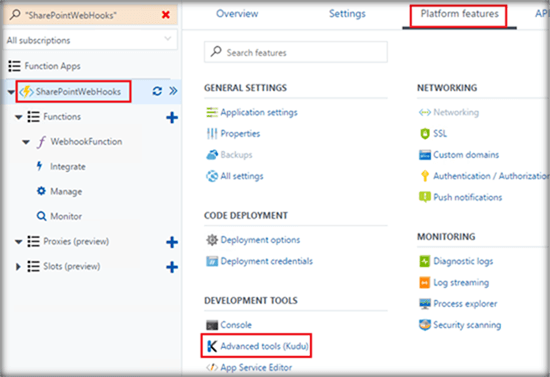
Task: Switch to the Settings tab
Action: [347, 14]
